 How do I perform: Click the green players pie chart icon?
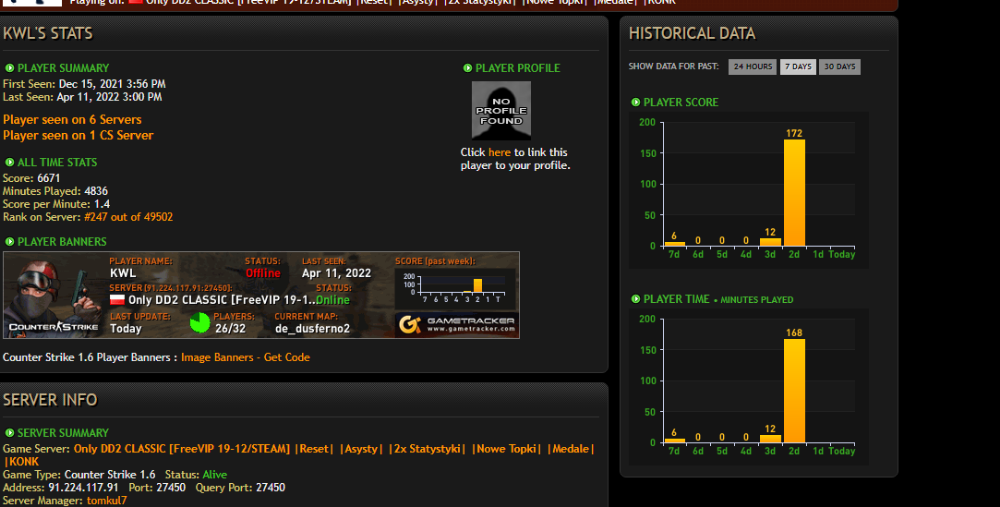(200, 323)
